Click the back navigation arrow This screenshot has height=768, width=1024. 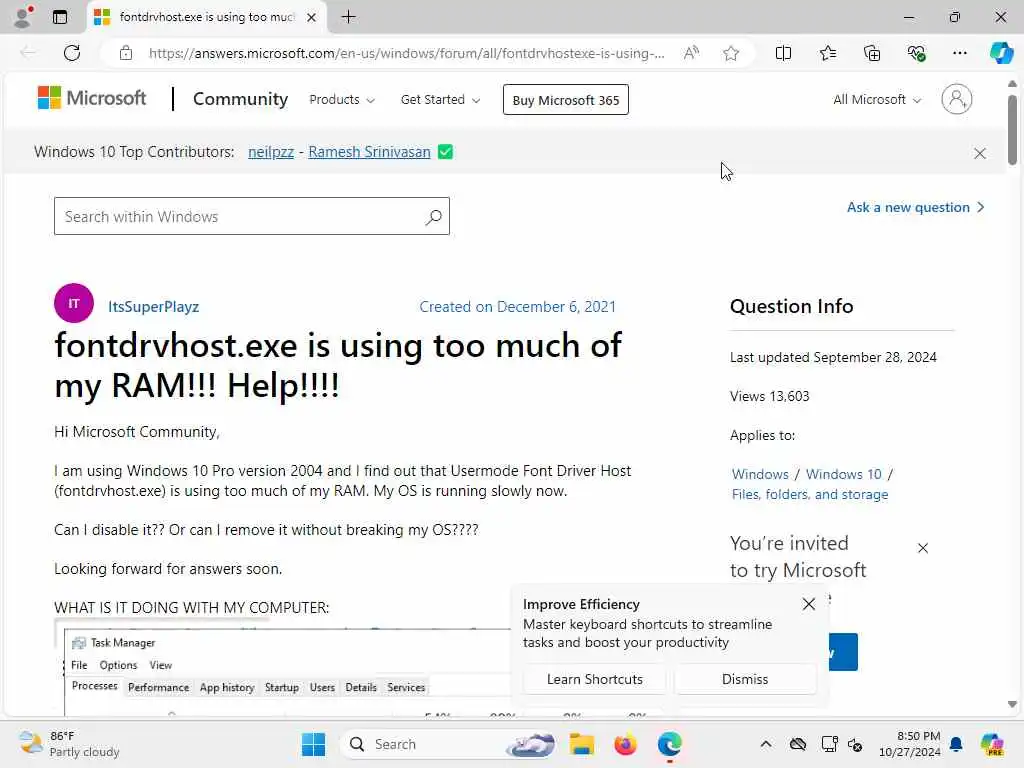click(28, 53)
